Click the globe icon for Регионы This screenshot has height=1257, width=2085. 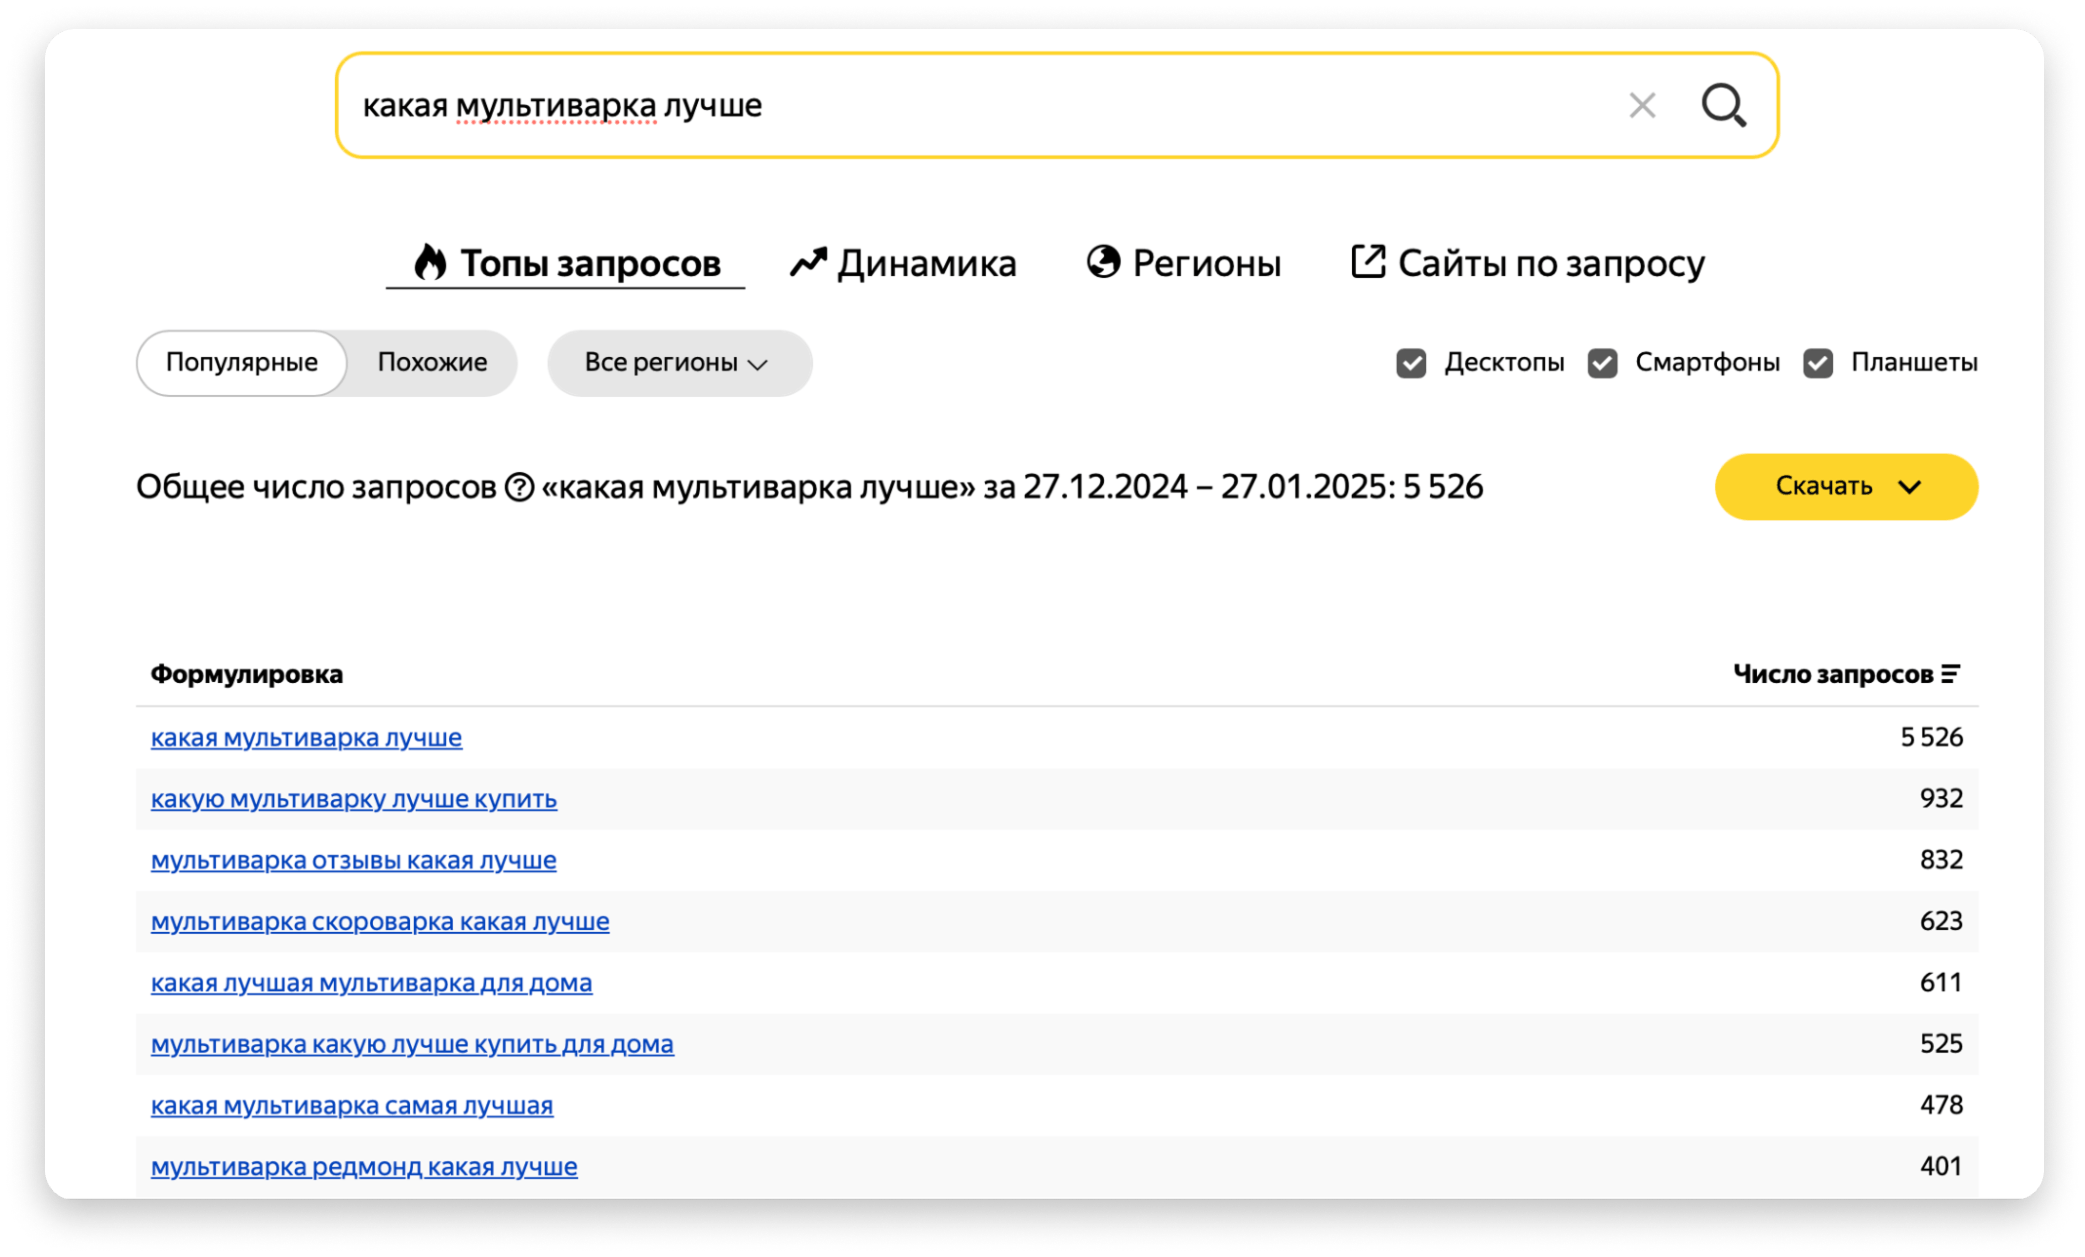(1103, 262)
